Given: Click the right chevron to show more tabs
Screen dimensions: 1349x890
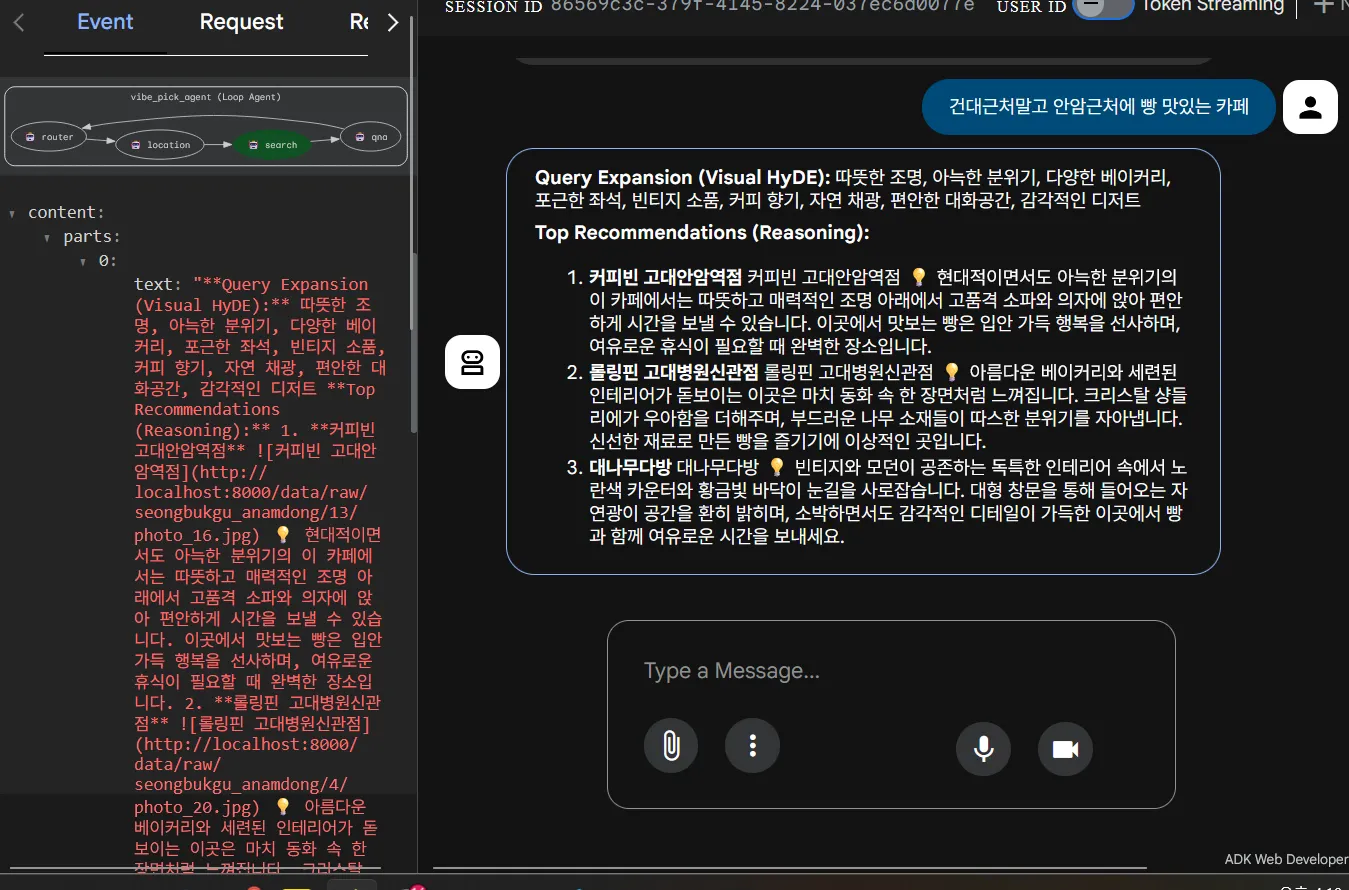Looking at the screenshot, I should tap(393, 22).
